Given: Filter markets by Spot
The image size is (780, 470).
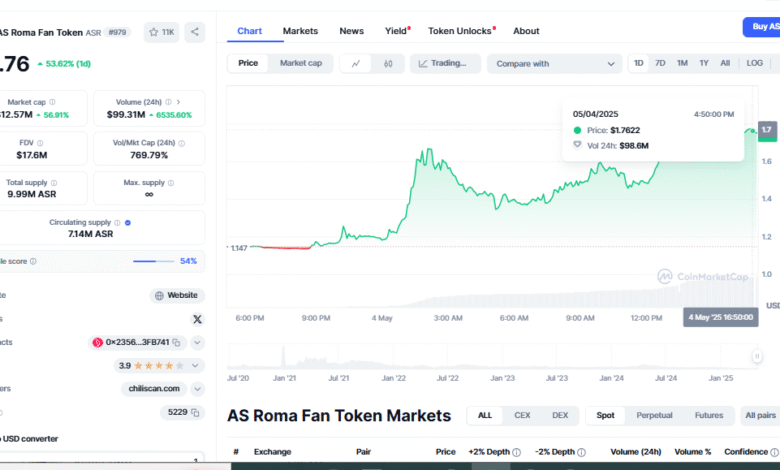Looking at the screenshot, I should click(x=605, y=415).
